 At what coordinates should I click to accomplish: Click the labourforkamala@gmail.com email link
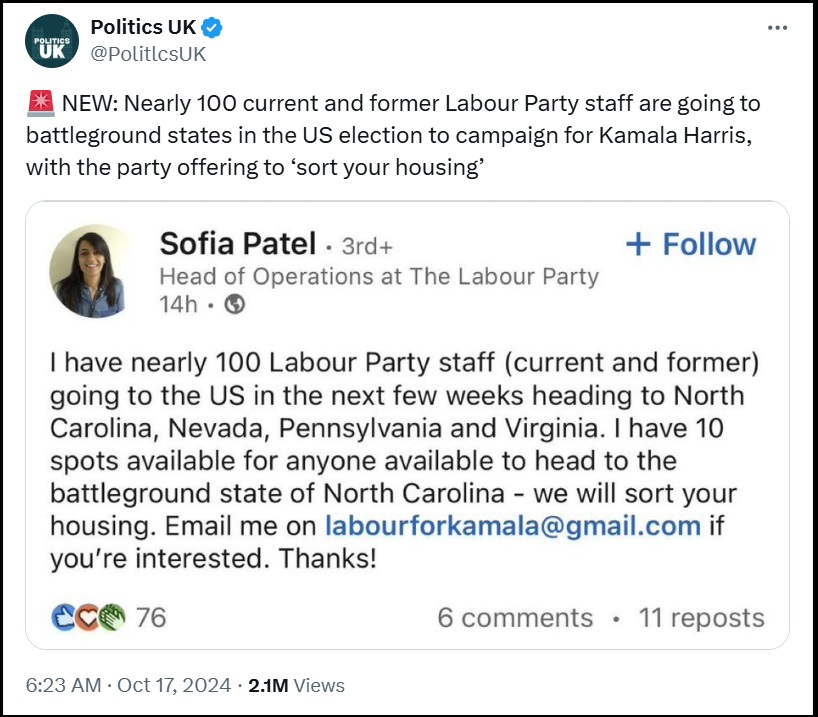(513, 525)
